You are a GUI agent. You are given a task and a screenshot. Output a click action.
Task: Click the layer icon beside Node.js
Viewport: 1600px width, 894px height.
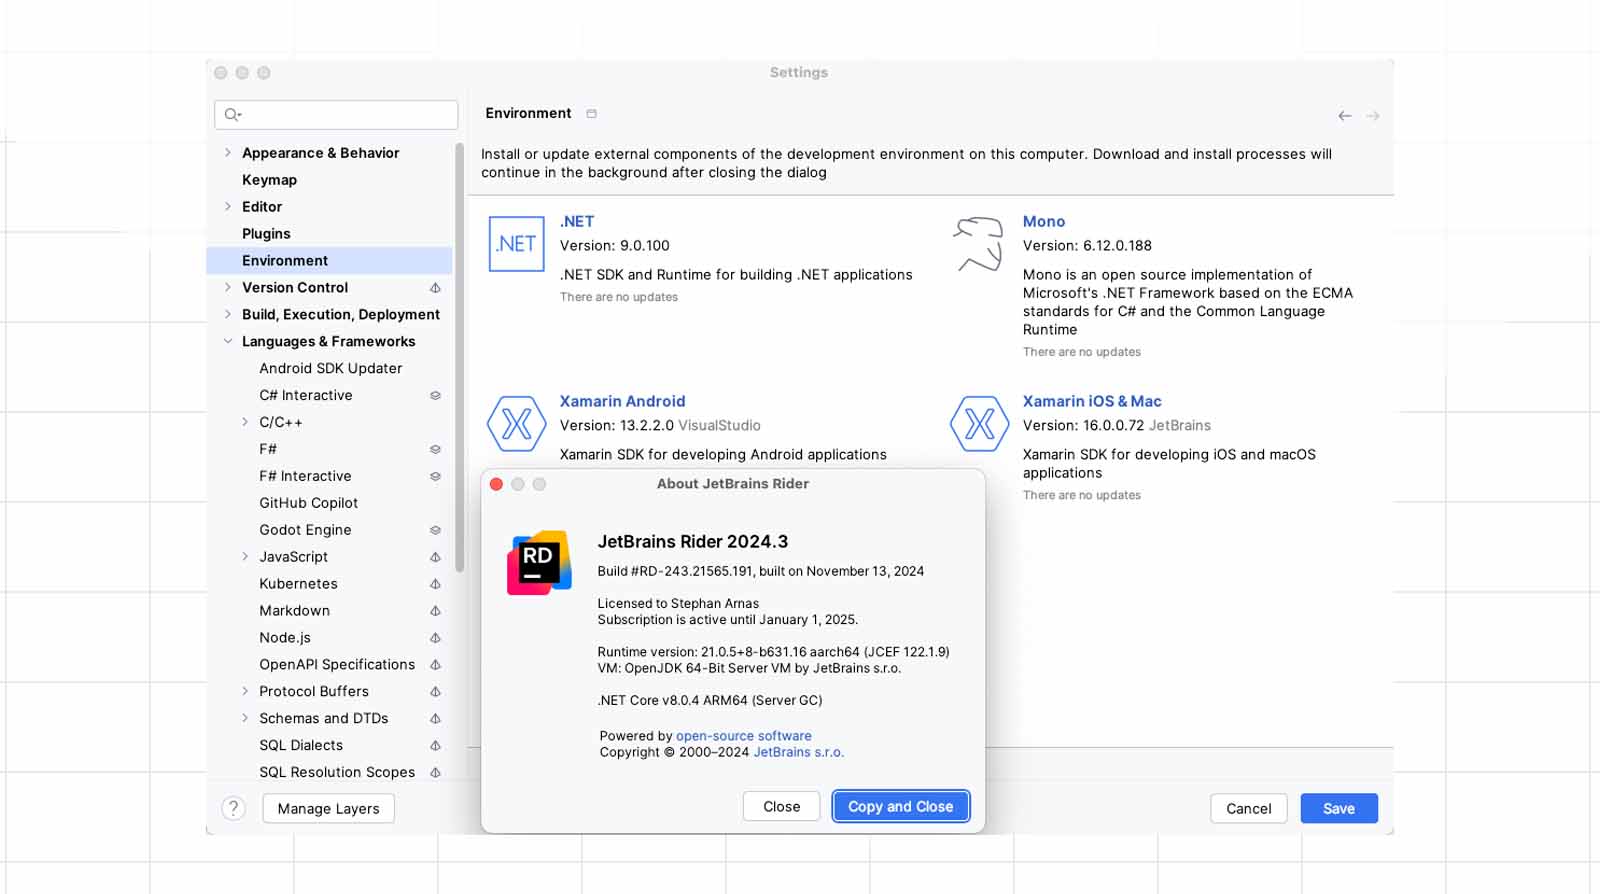pyautogui.click(x=435, y=639)
